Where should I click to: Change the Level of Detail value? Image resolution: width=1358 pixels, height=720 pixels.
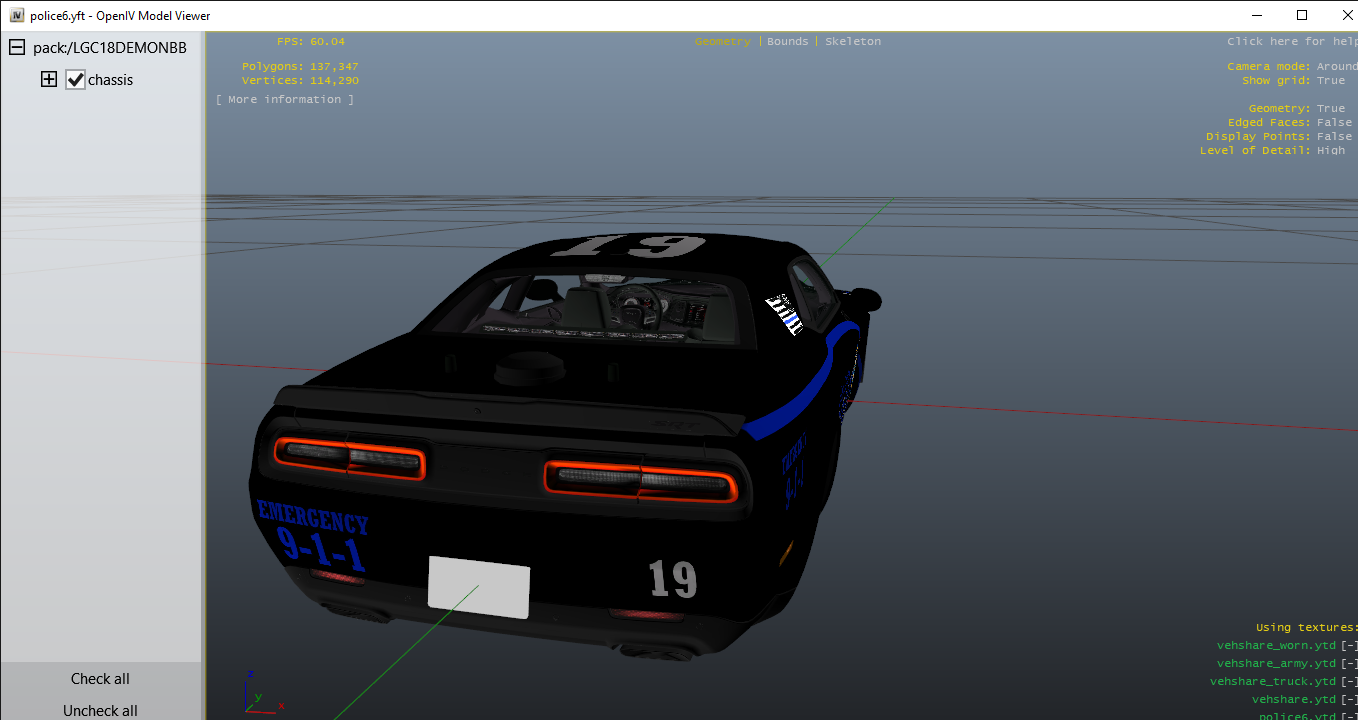[1330, 151]
